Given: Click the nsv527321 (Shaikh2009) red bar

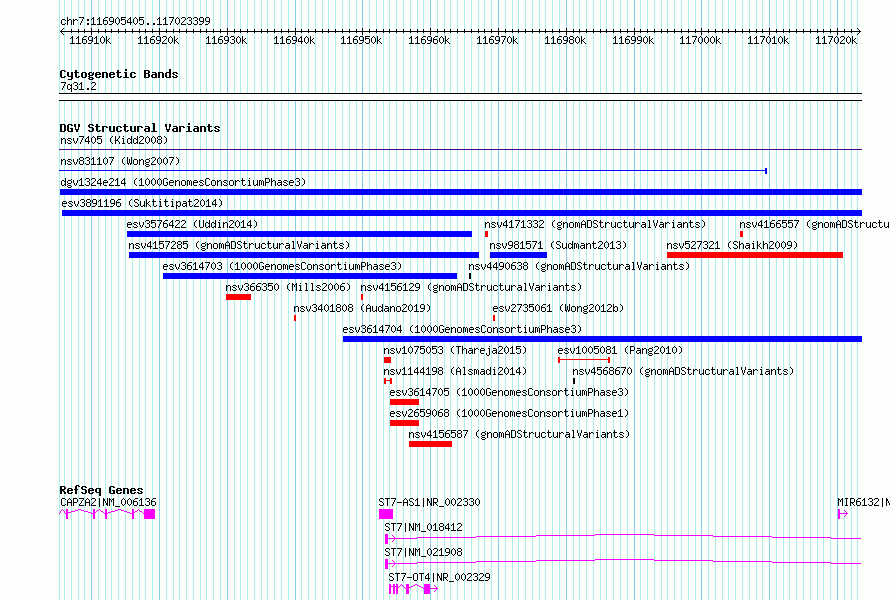Looking at the screenshot, I should (x=755, y=255).
